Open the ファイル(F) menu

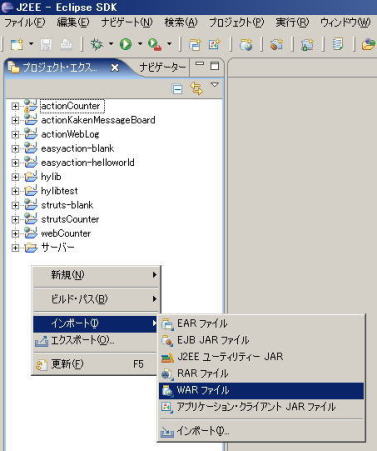coord(24,23)
